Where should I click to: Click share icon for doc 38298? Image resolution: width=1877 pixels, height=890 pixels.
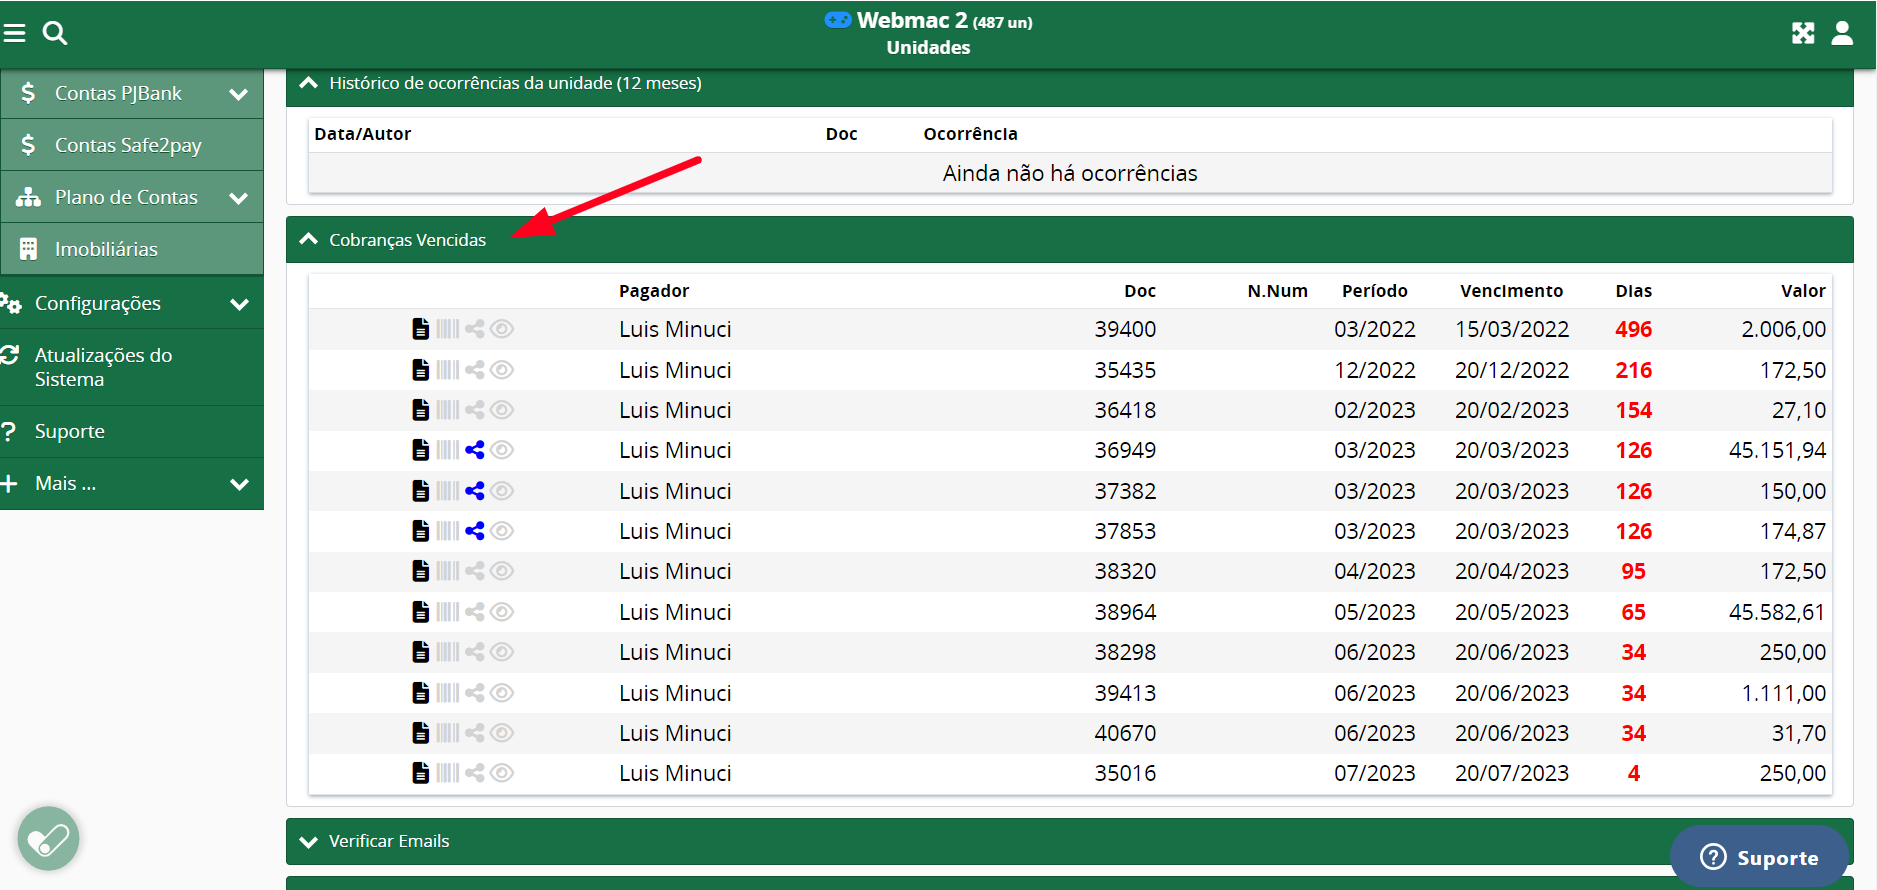(x=475, y=652)
